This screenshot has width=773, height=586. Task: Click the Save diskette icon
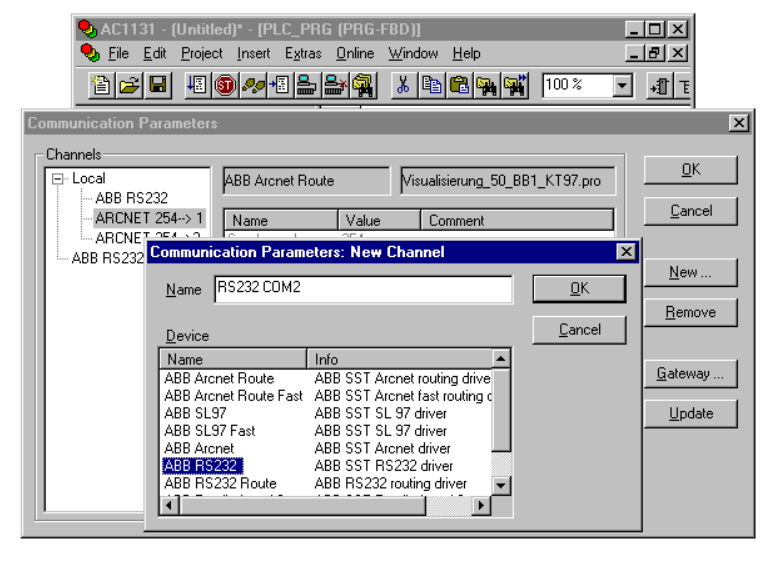(x=157, y=85)
